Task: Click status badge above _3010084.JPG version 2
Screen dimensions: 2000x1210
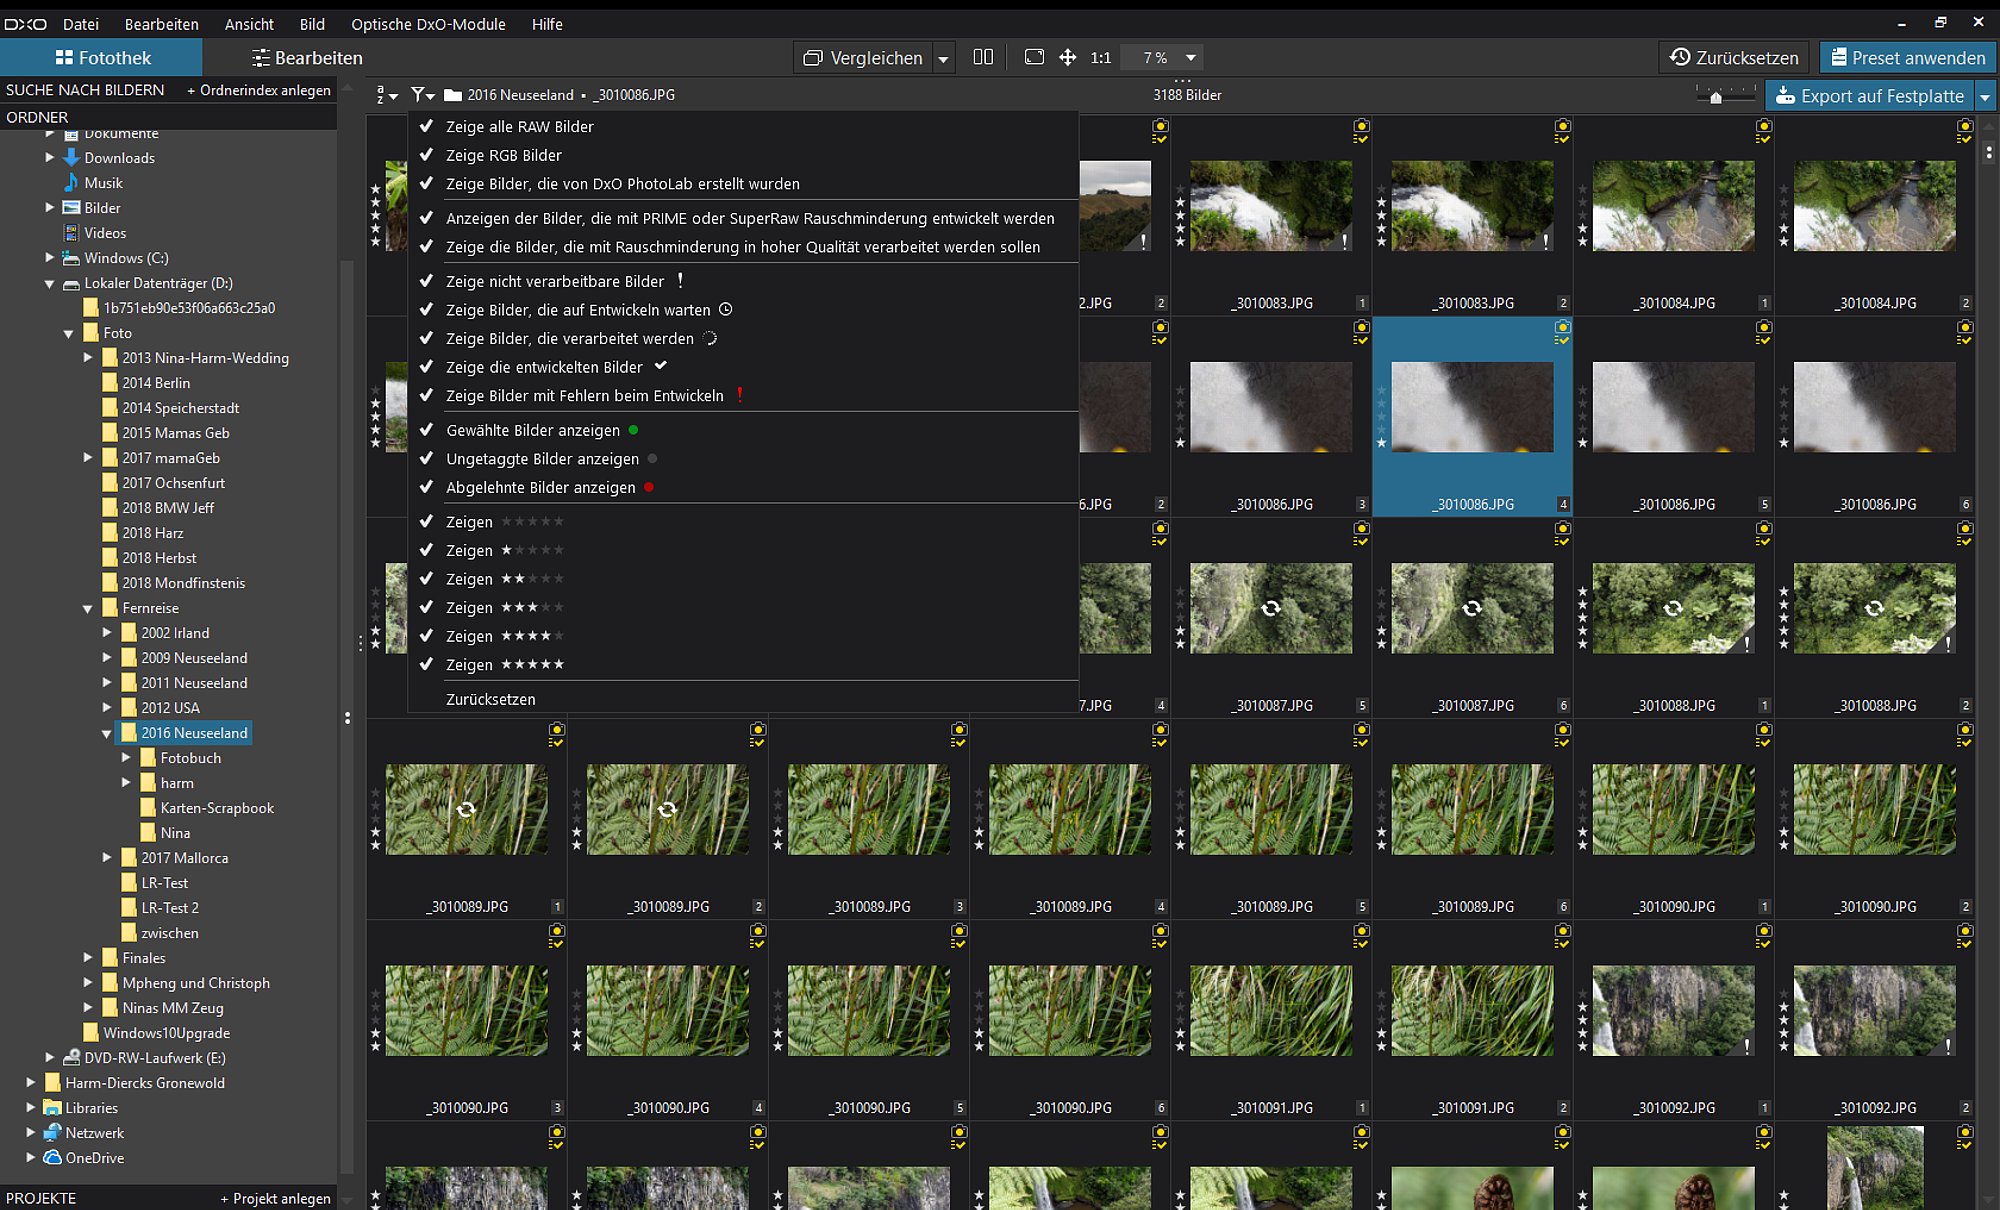Action: [1965, 131]
